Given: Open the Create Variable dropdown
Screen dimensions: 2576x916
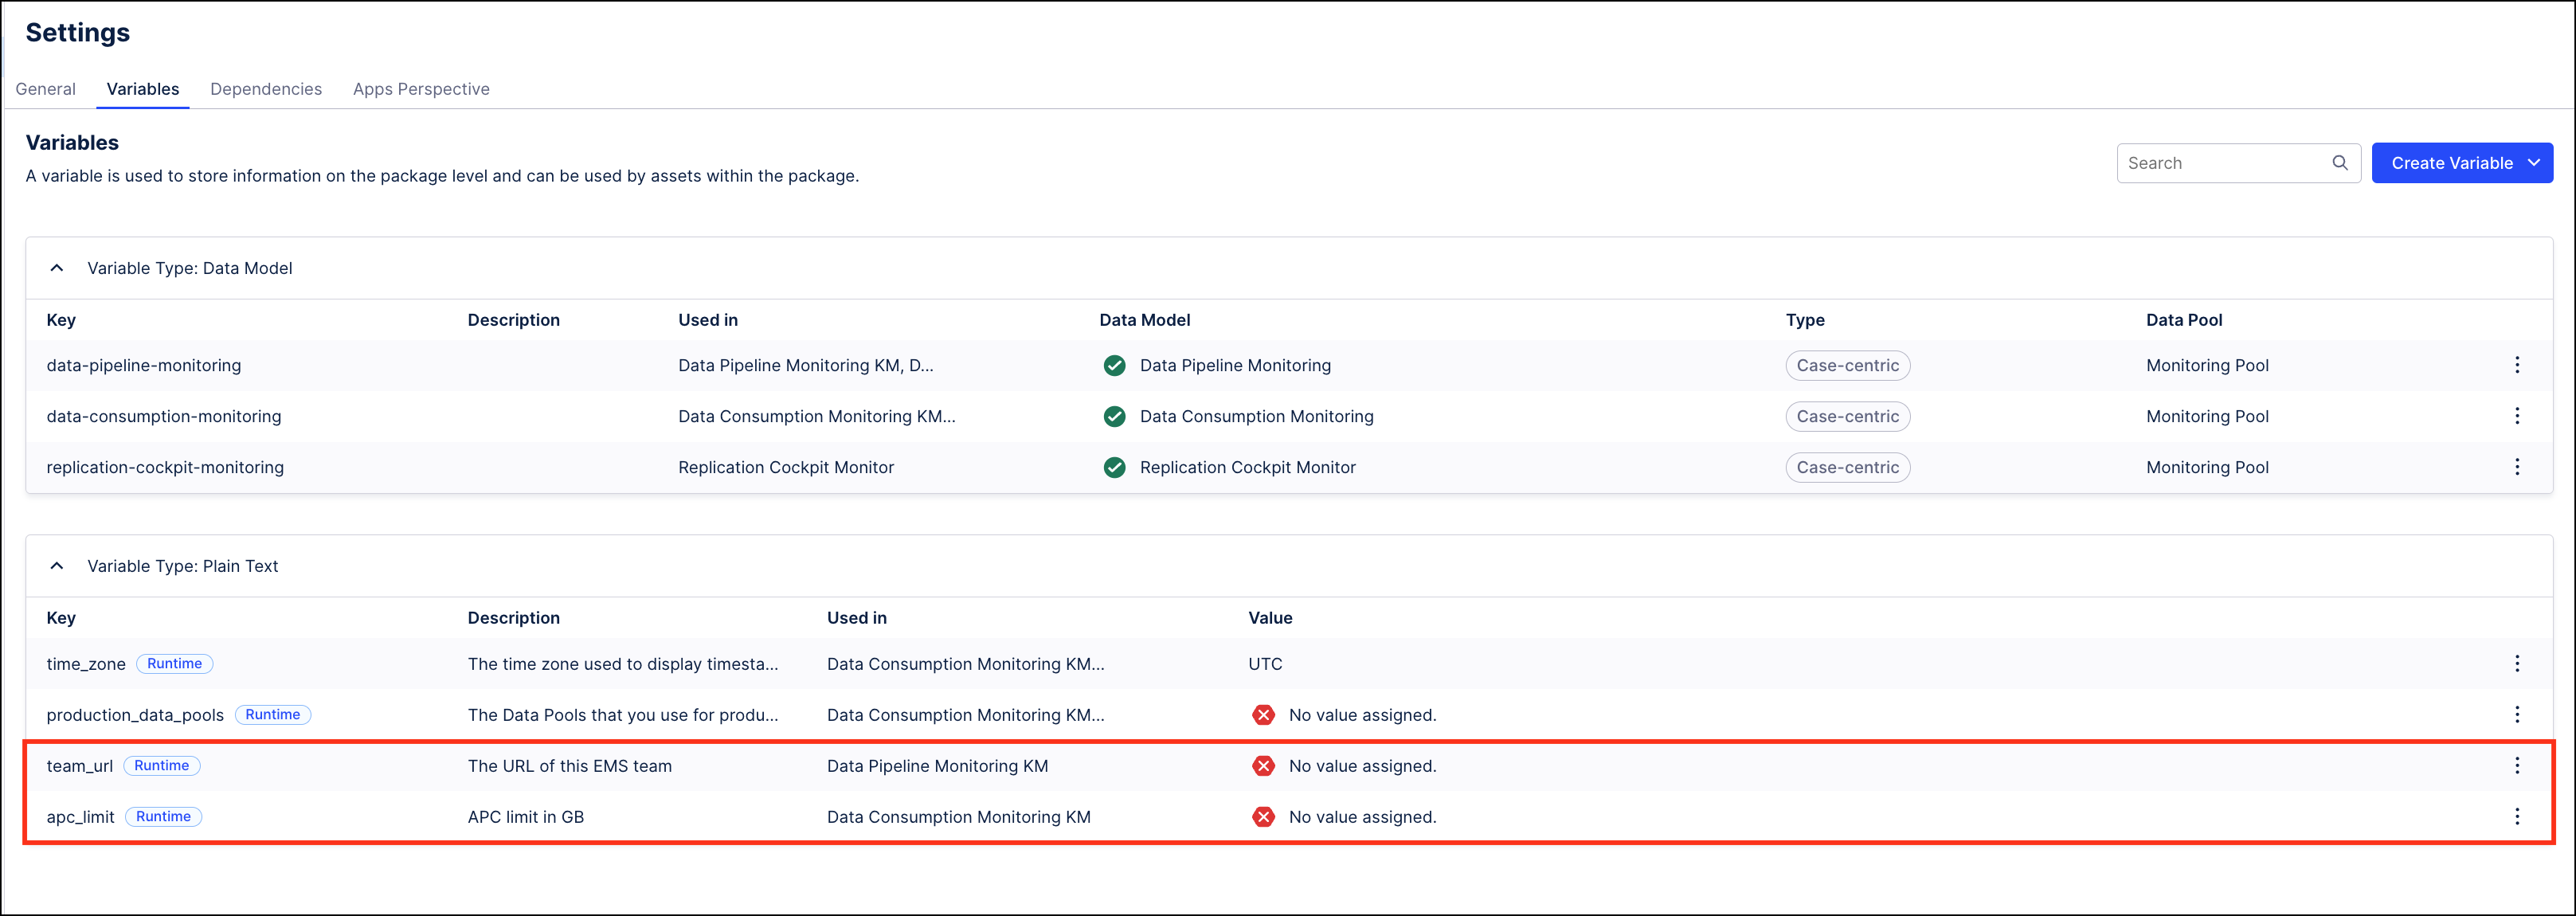Looking at the screenshot, I should point(2462,163).
